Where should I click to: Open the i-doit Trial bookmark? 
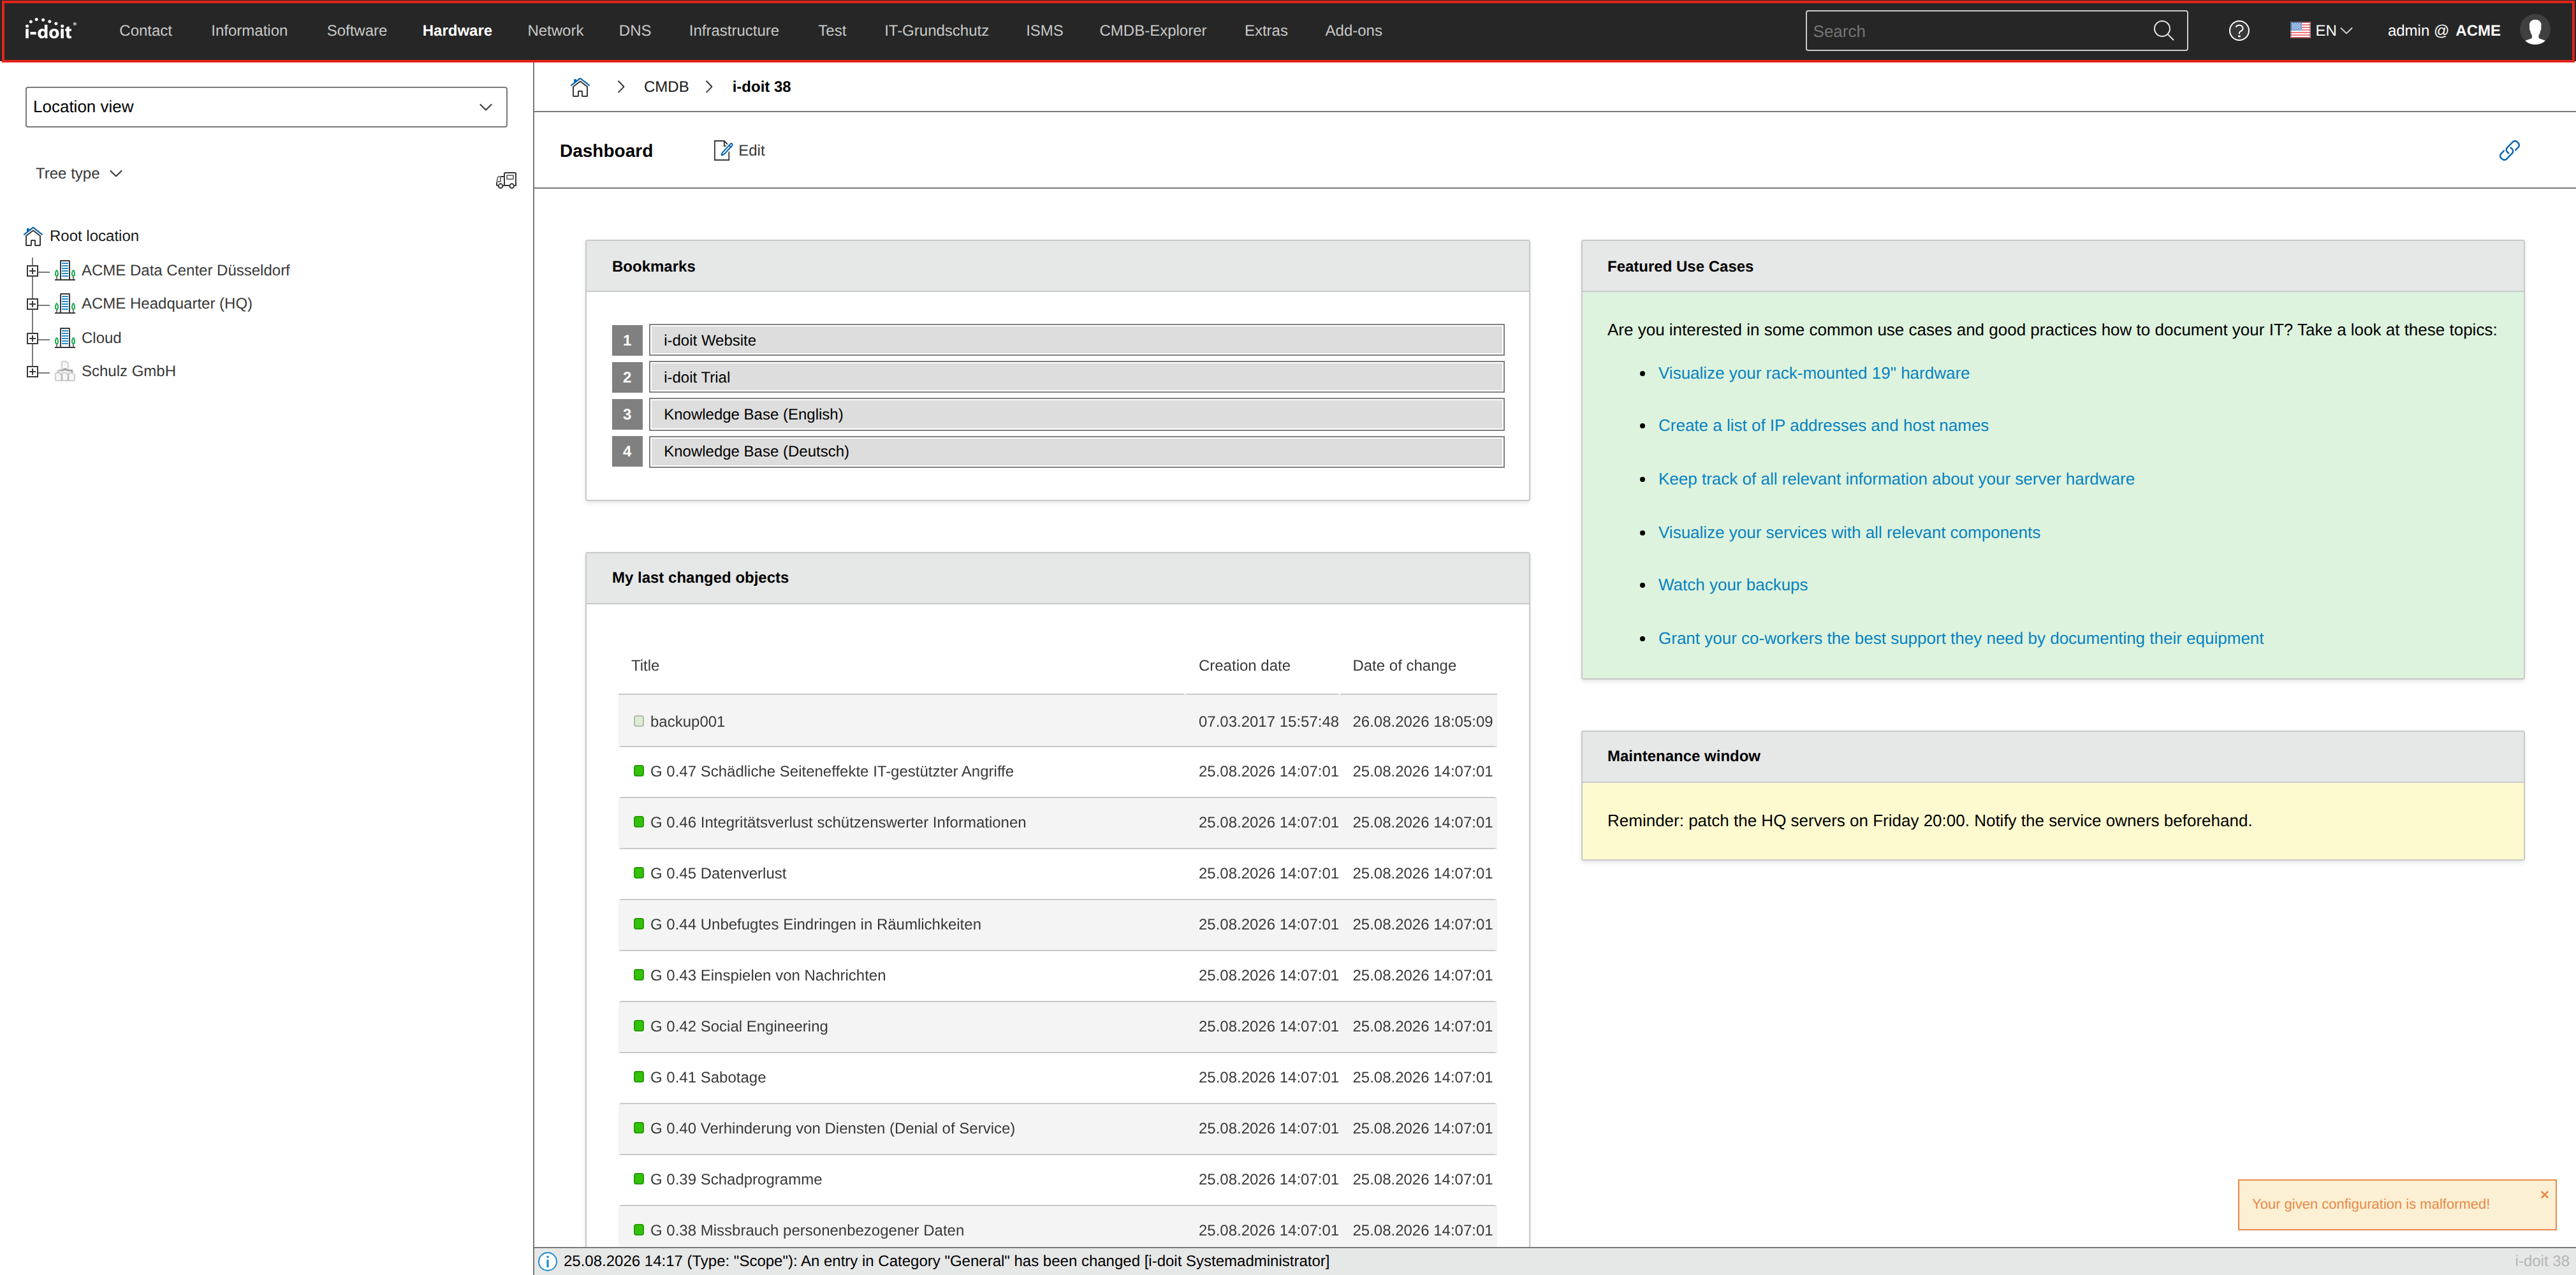click(x=1076, y=377)
